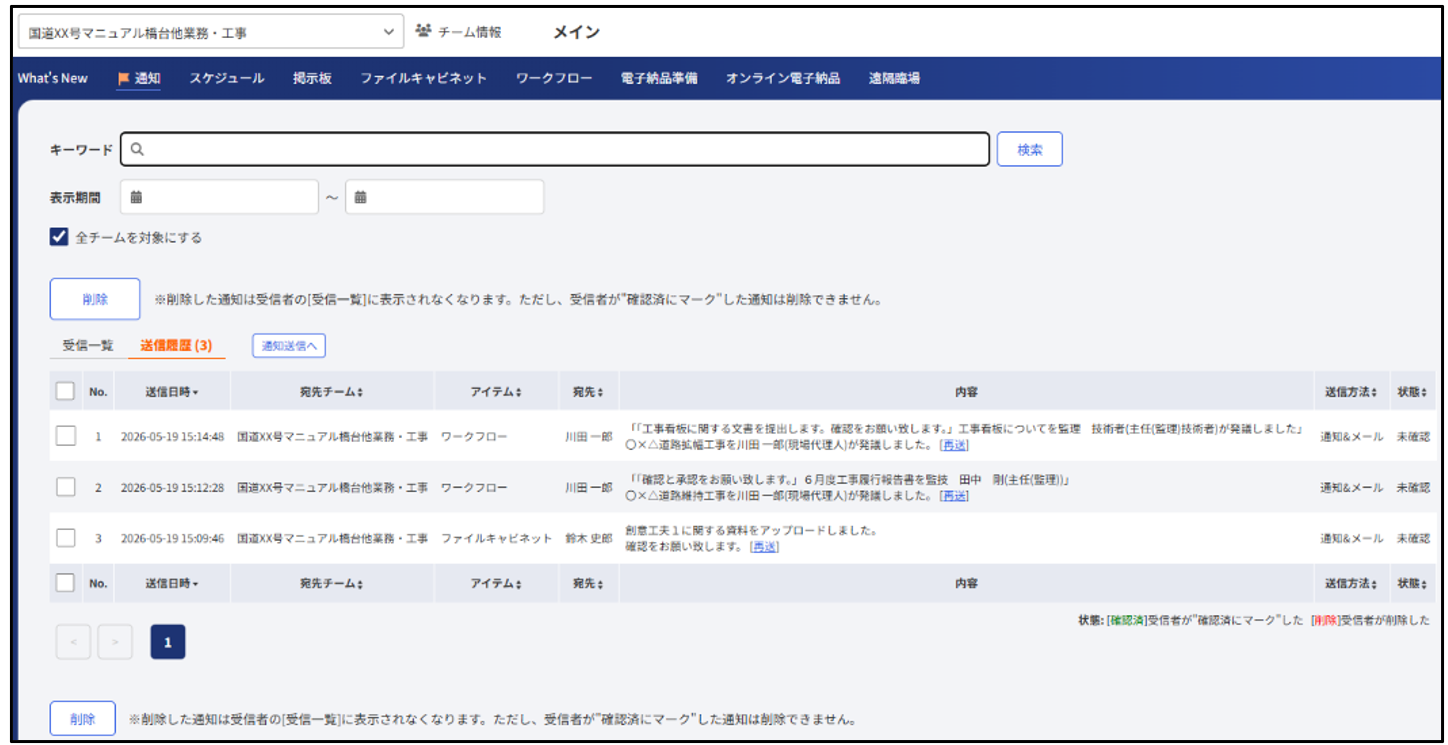Click timestamp 2026-05-19 15:14:48
This screenshot has width=1448, height=745.
pyautogui.click(x=172, y=437)
